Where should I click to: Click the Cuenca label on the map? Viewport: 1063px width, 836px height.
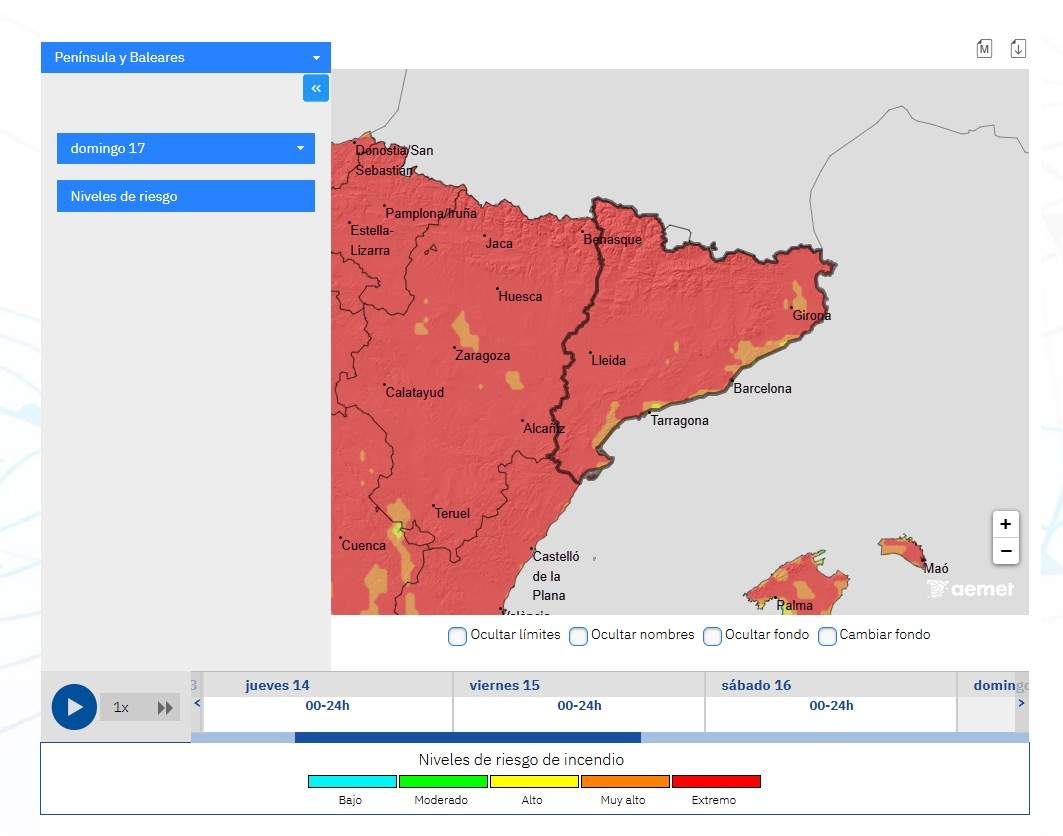tap(363, 545)
